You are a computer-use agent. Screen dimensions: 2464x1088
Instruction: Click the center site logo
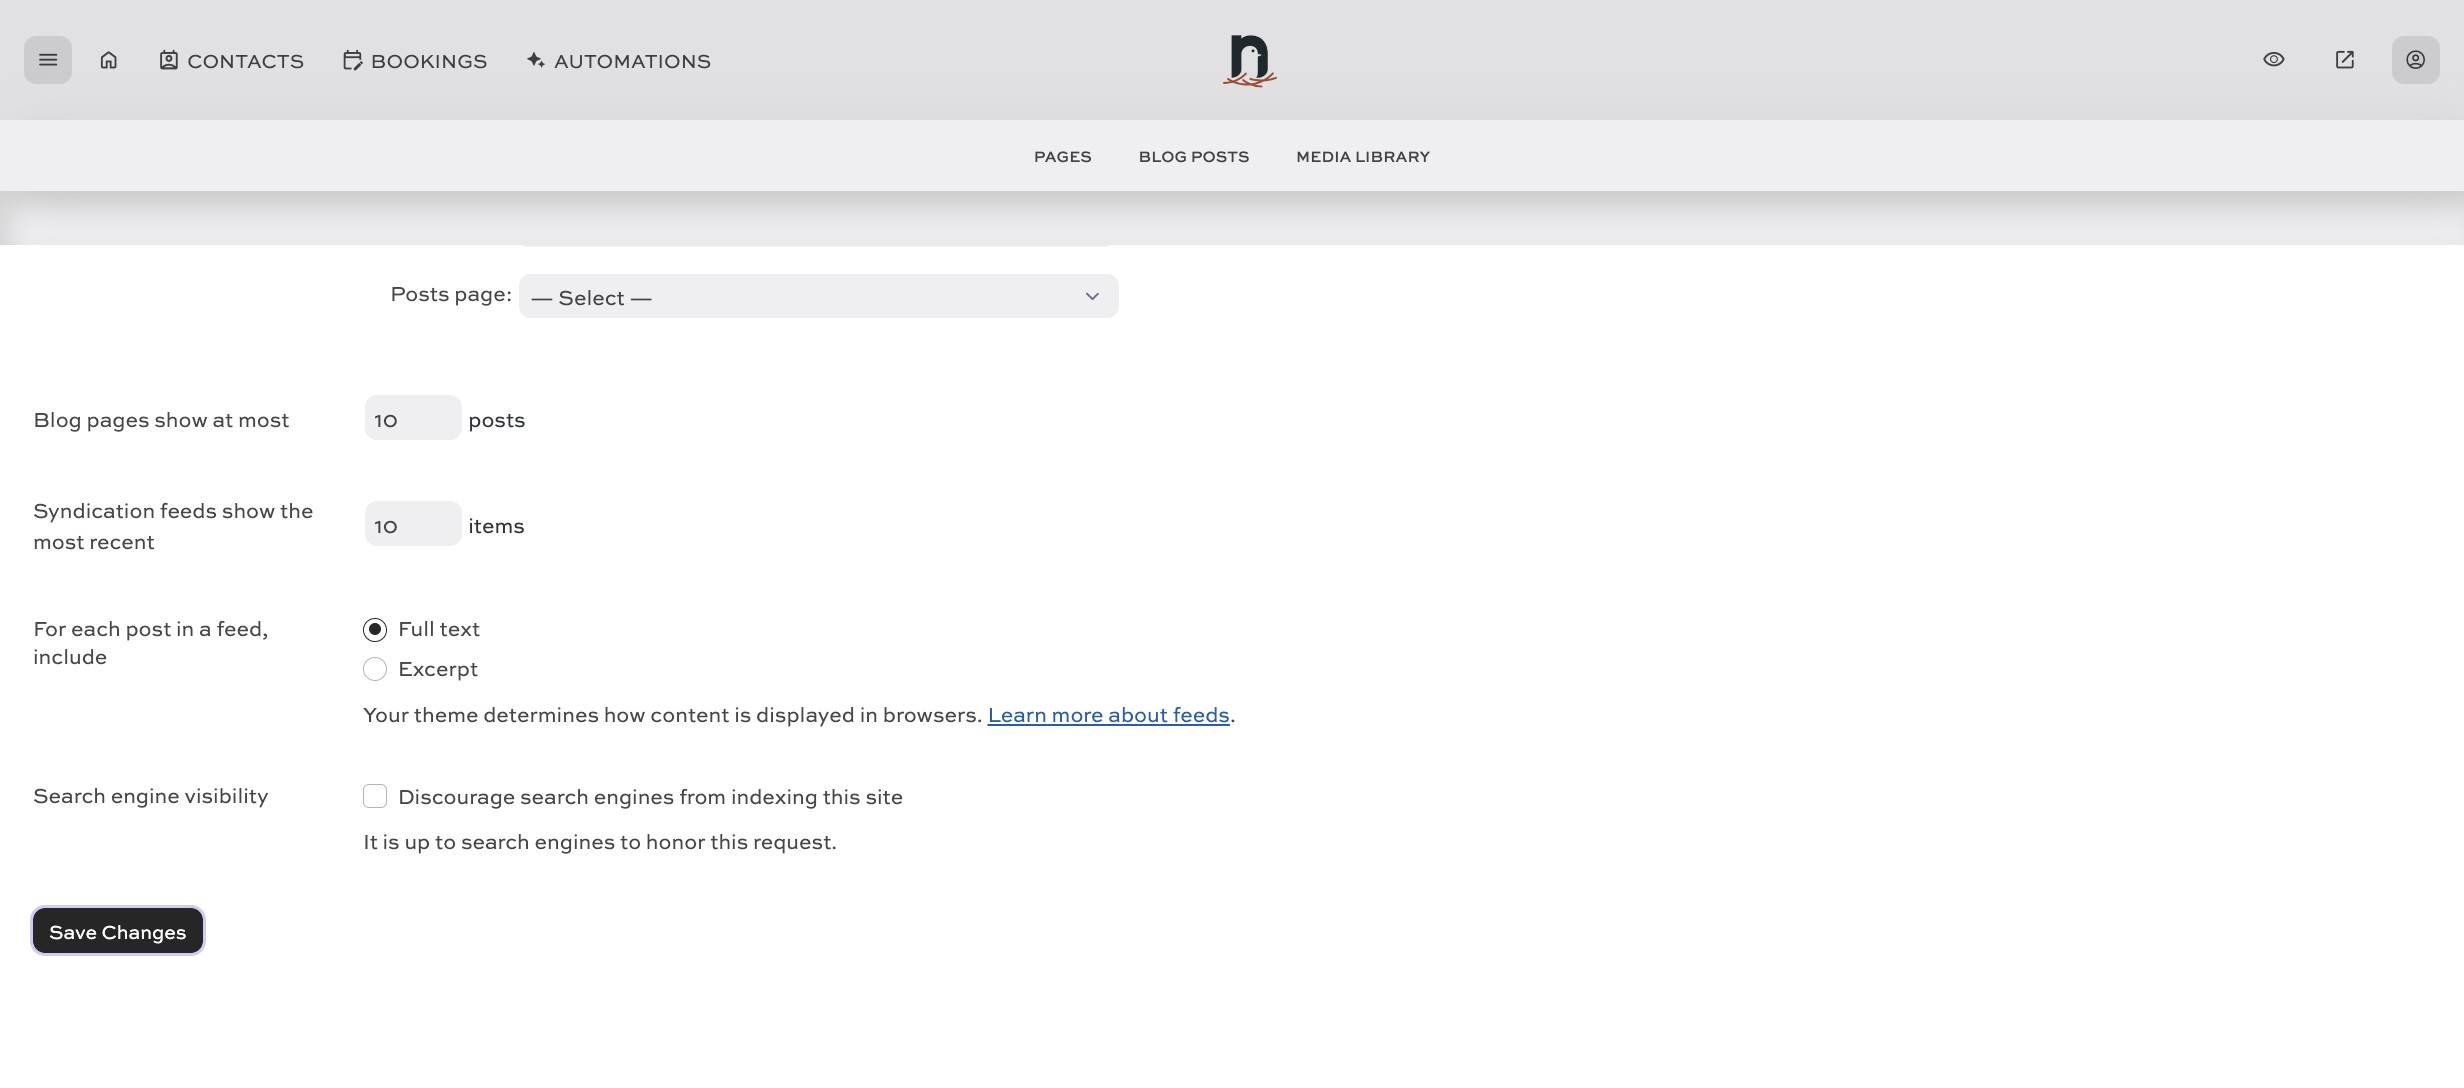pyautogui.click(x=1249, y=60)
